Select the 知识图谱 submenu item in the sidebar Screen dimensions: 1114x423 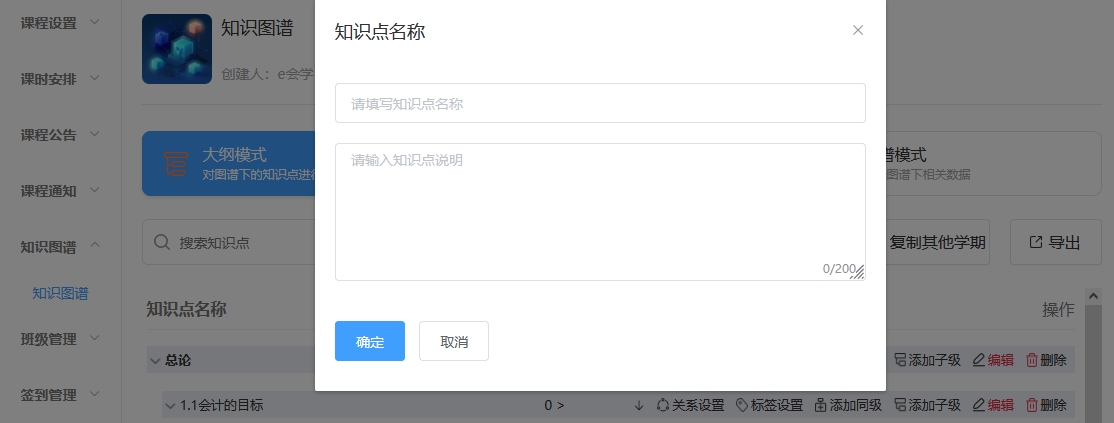click(60, 293)
